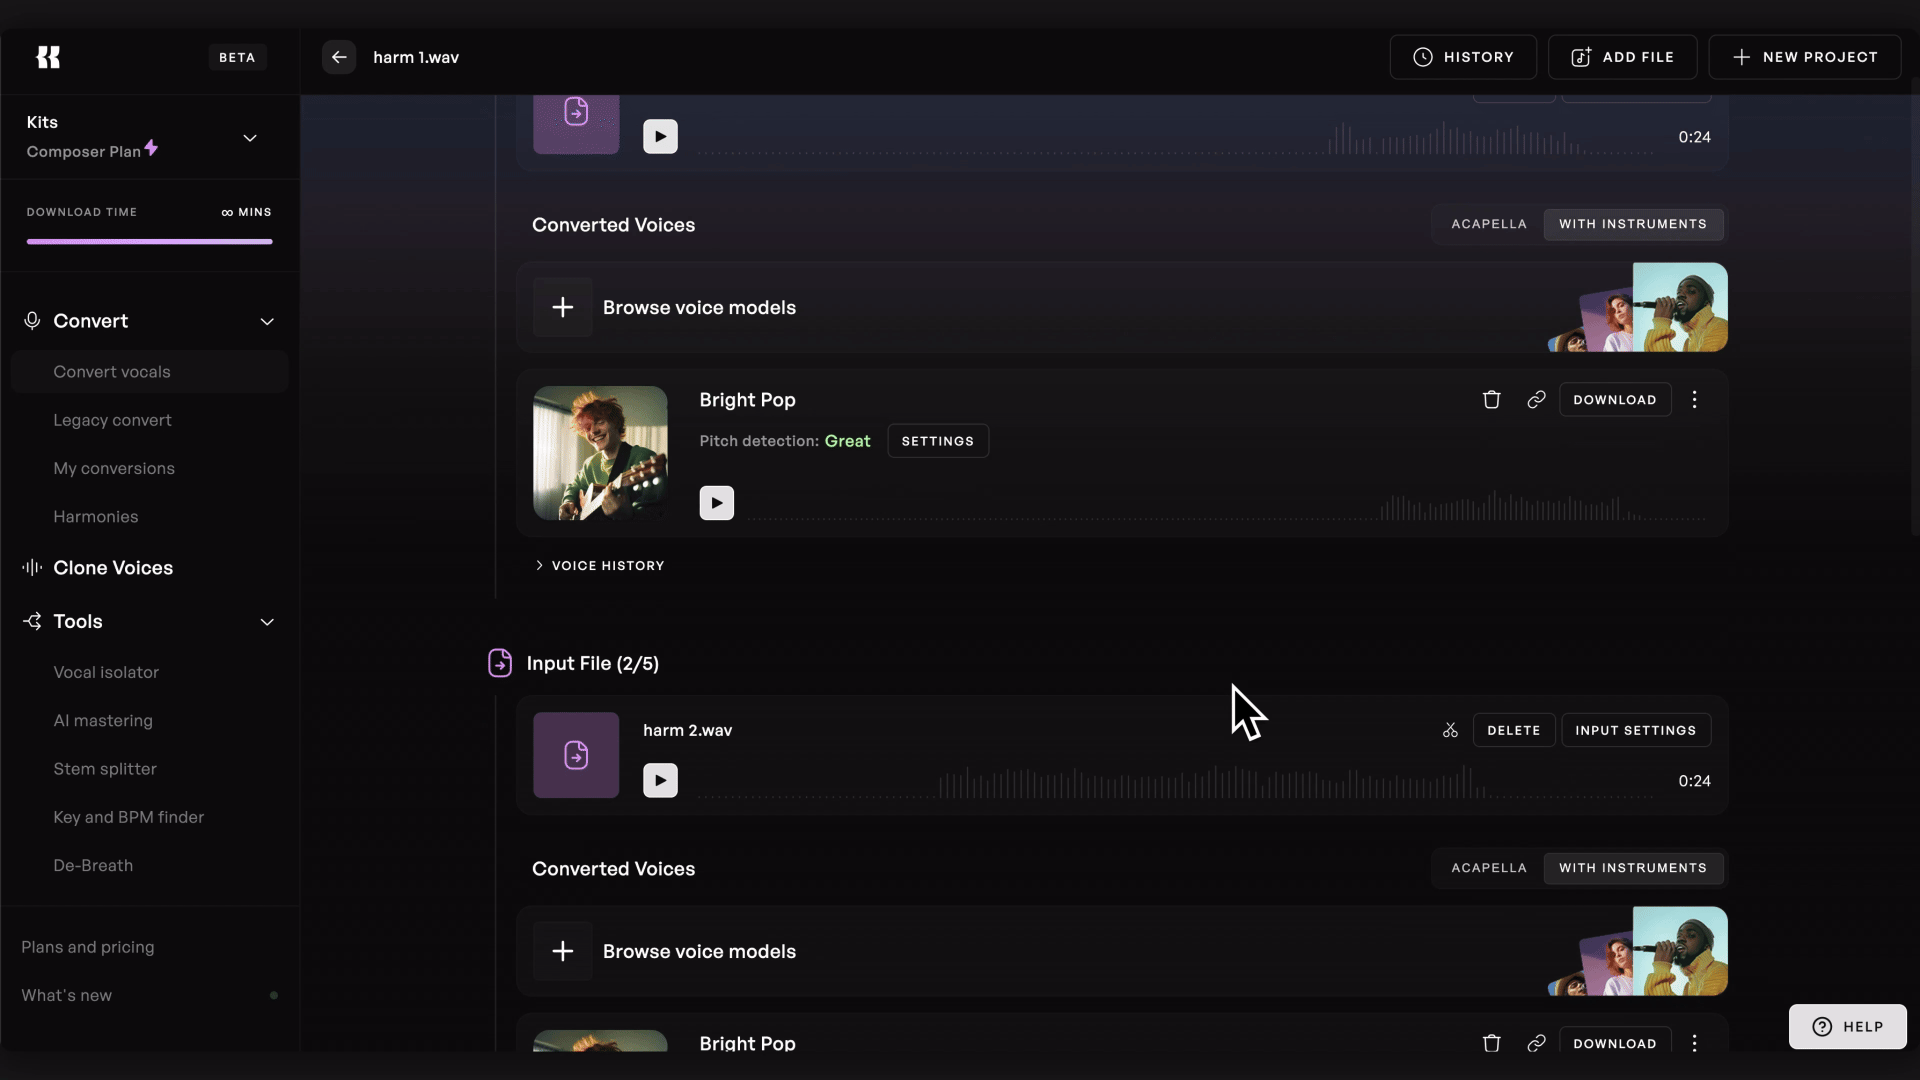Image resolution: width=1920 pixels, height=1080 pixels.
Task: Open Plans and pricing link
Action: 88,947
